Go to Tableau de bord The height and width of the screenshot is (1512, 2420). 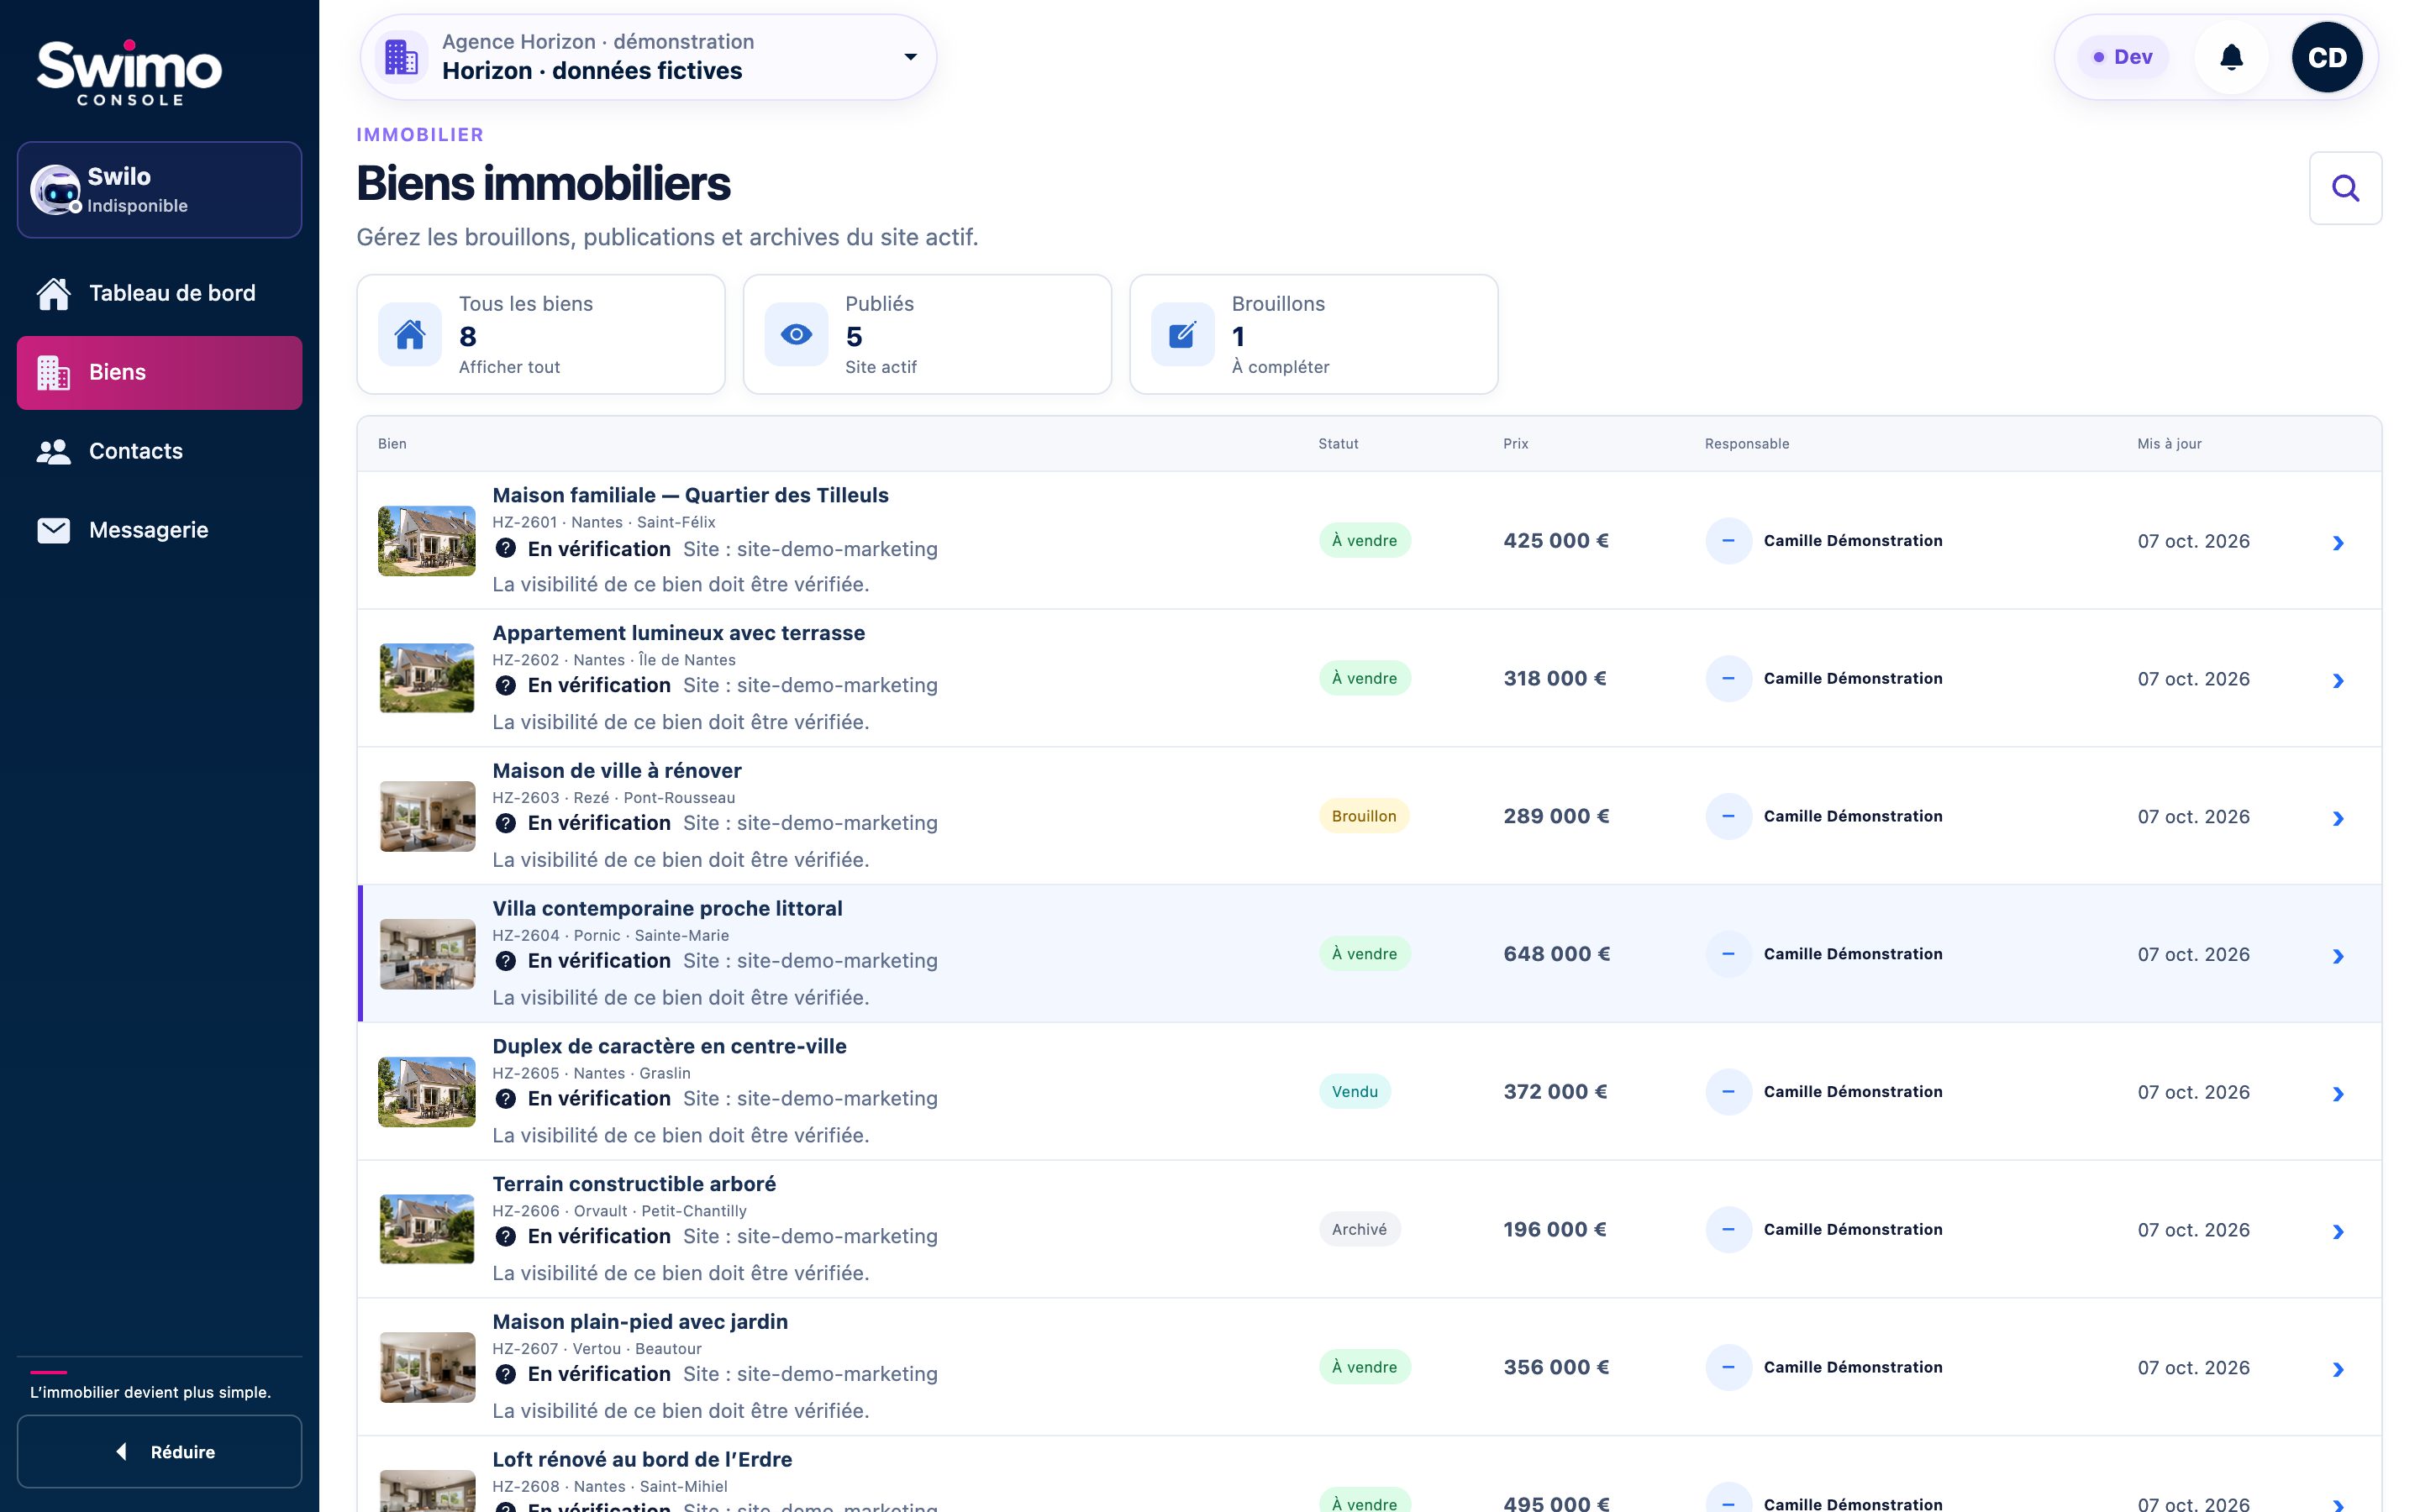pos(159,293)
